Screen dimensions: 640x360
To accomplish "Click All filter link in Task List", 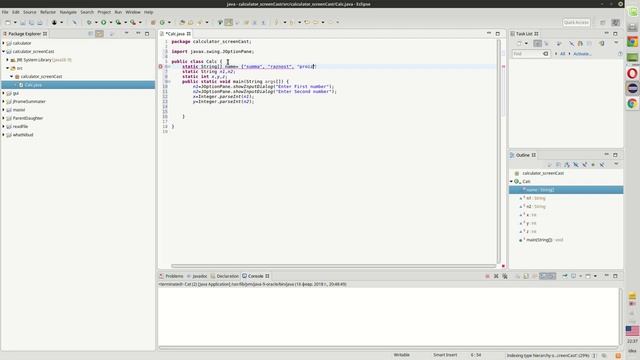I will coord(562,54).
